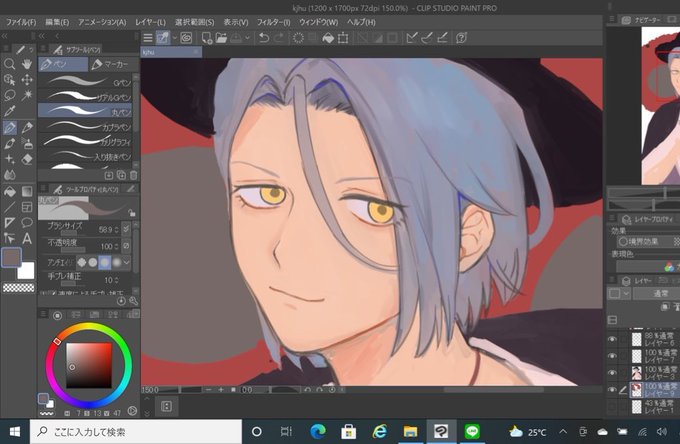This screenshot has height=444, width=680.
Task: Toggle visibility of layer レイヤー 7
Action: coord(612,356)
